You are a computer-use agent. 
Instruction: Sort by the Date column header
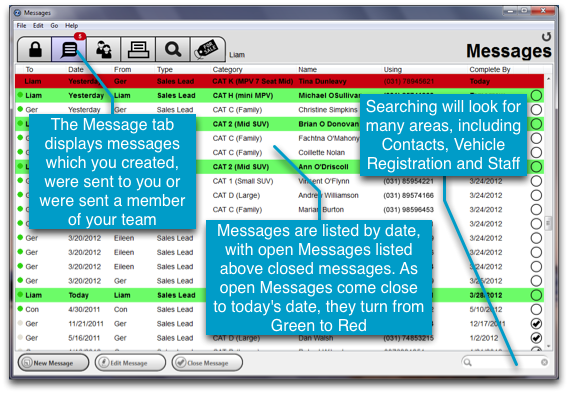[76, 69]
